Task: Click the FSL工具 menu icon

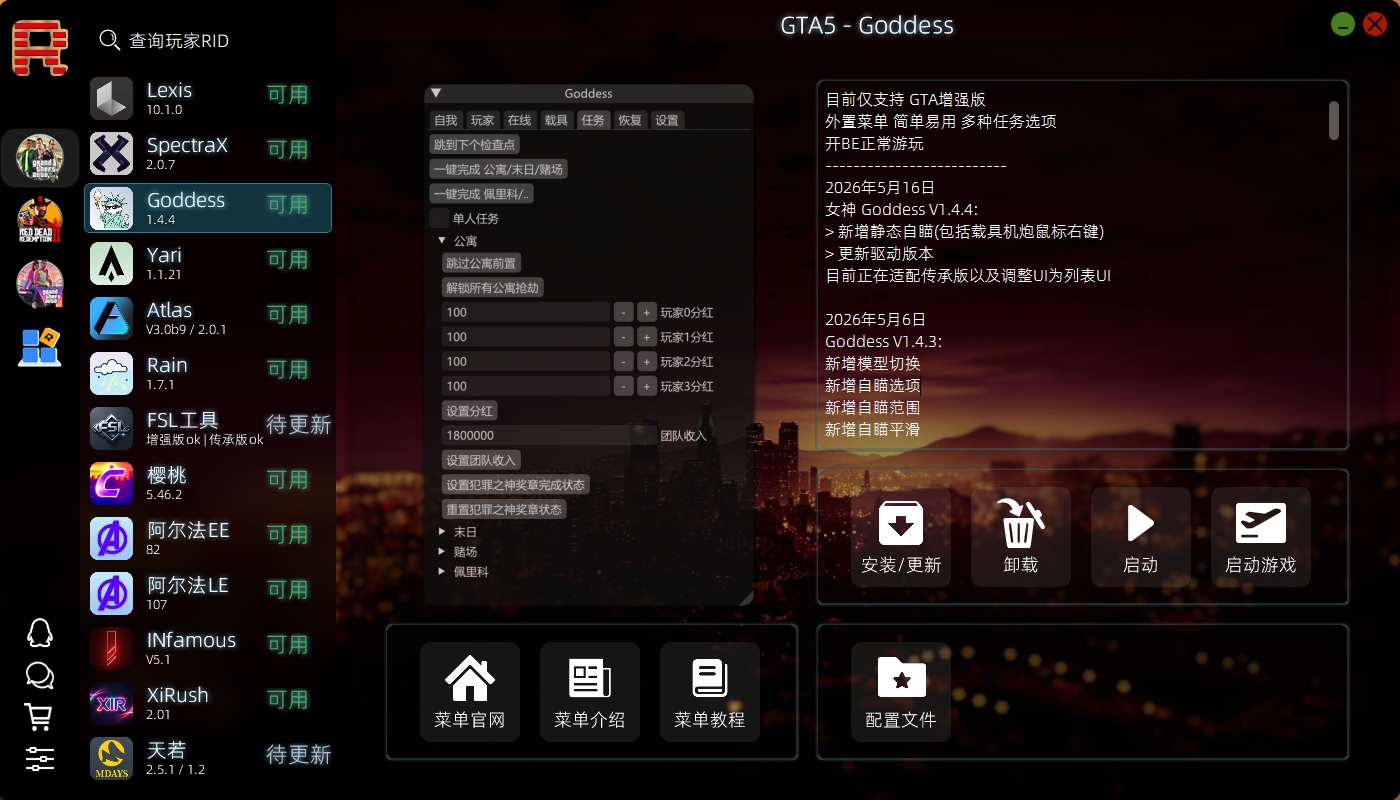Action: (x=111, y=428)
